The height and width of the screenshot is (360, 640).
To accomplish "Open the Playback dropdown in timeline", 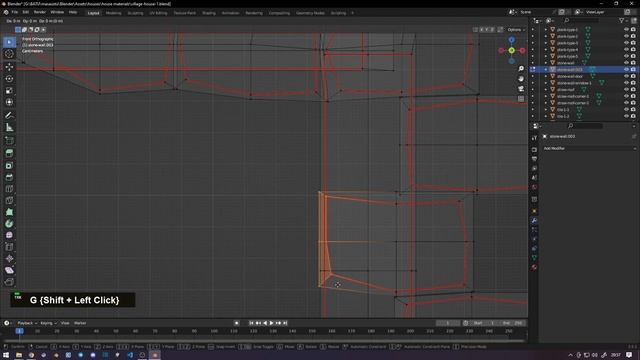I will (27, 323).
